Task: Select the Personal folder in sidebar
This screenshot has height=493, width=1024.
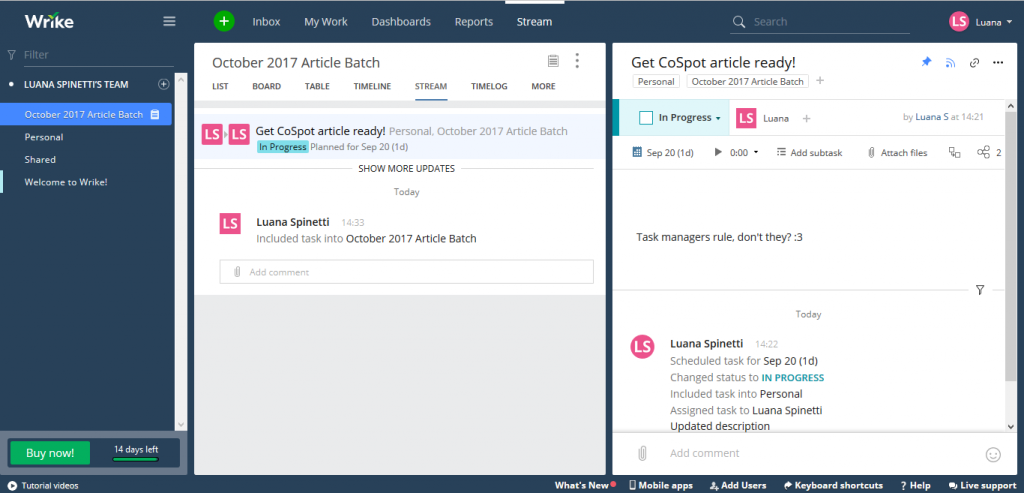Action: click(44, 137)
